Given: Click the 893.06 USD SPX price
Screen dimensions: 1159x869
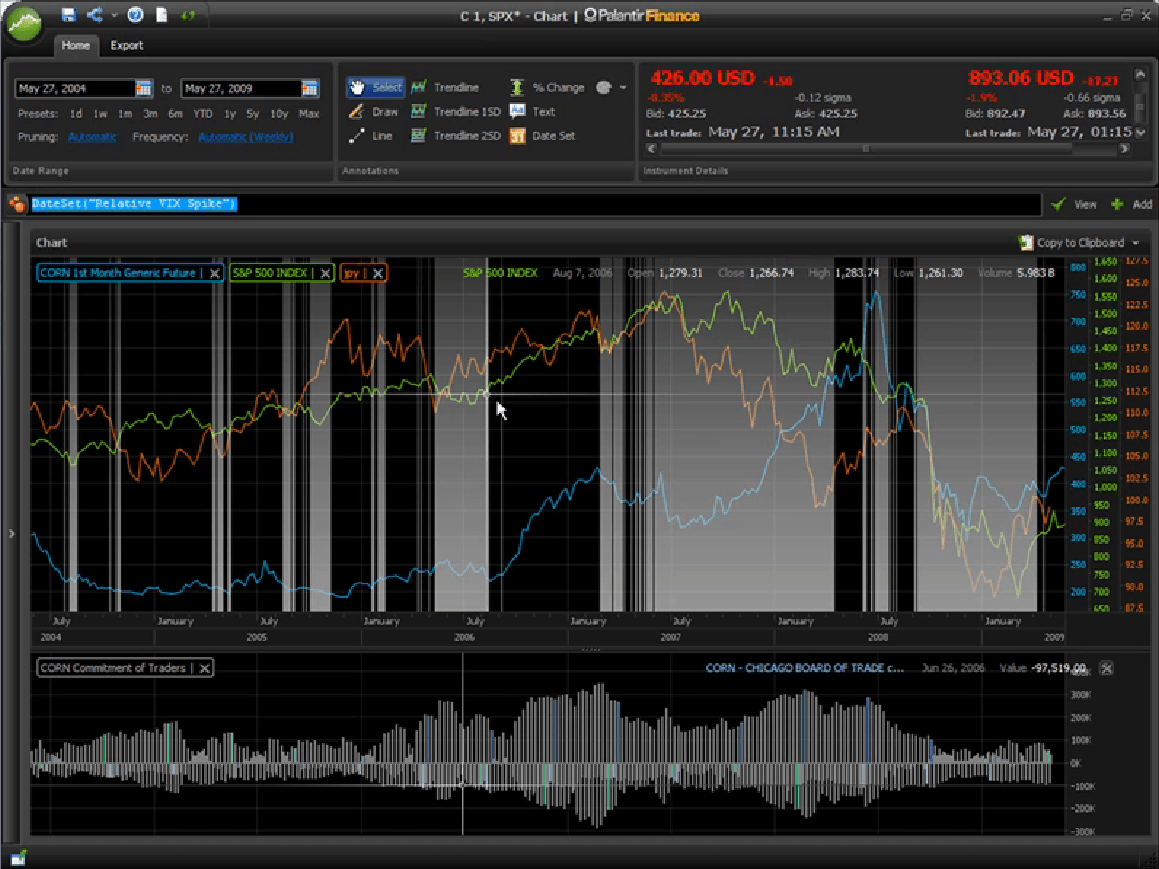Looking at the screenshot, I should [x=1021, y=78].
